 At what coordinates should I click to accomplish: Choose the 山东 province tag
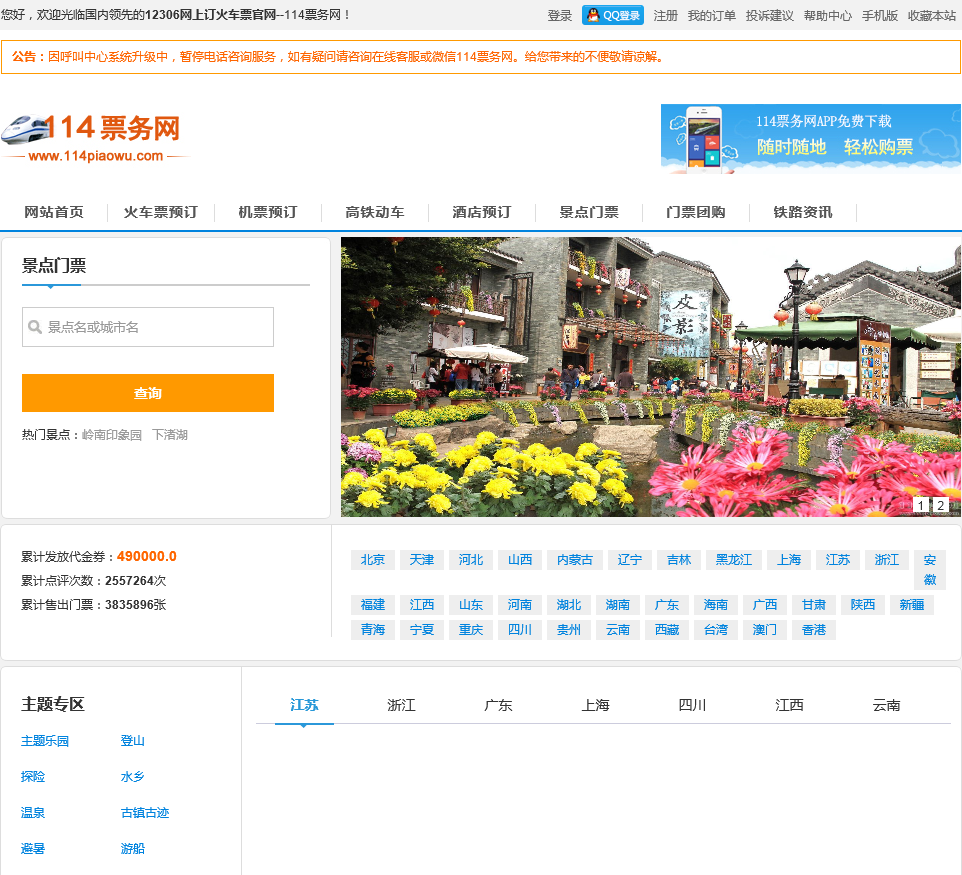click(471, 604)
